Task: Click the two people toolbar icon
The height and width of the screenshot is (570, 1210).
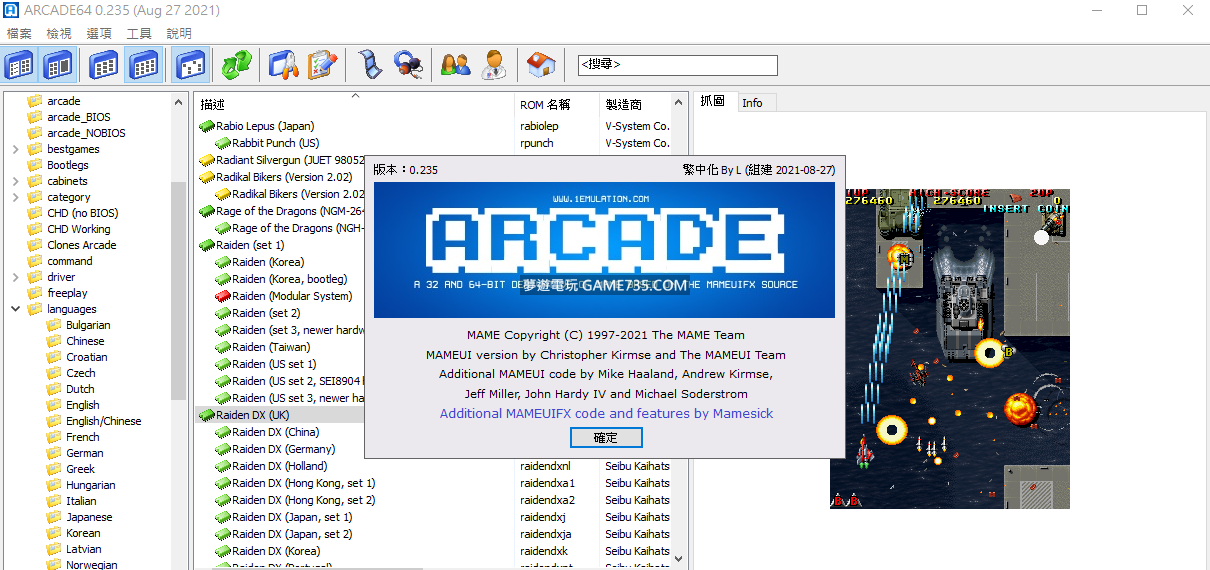Action: tap(456, 65)
